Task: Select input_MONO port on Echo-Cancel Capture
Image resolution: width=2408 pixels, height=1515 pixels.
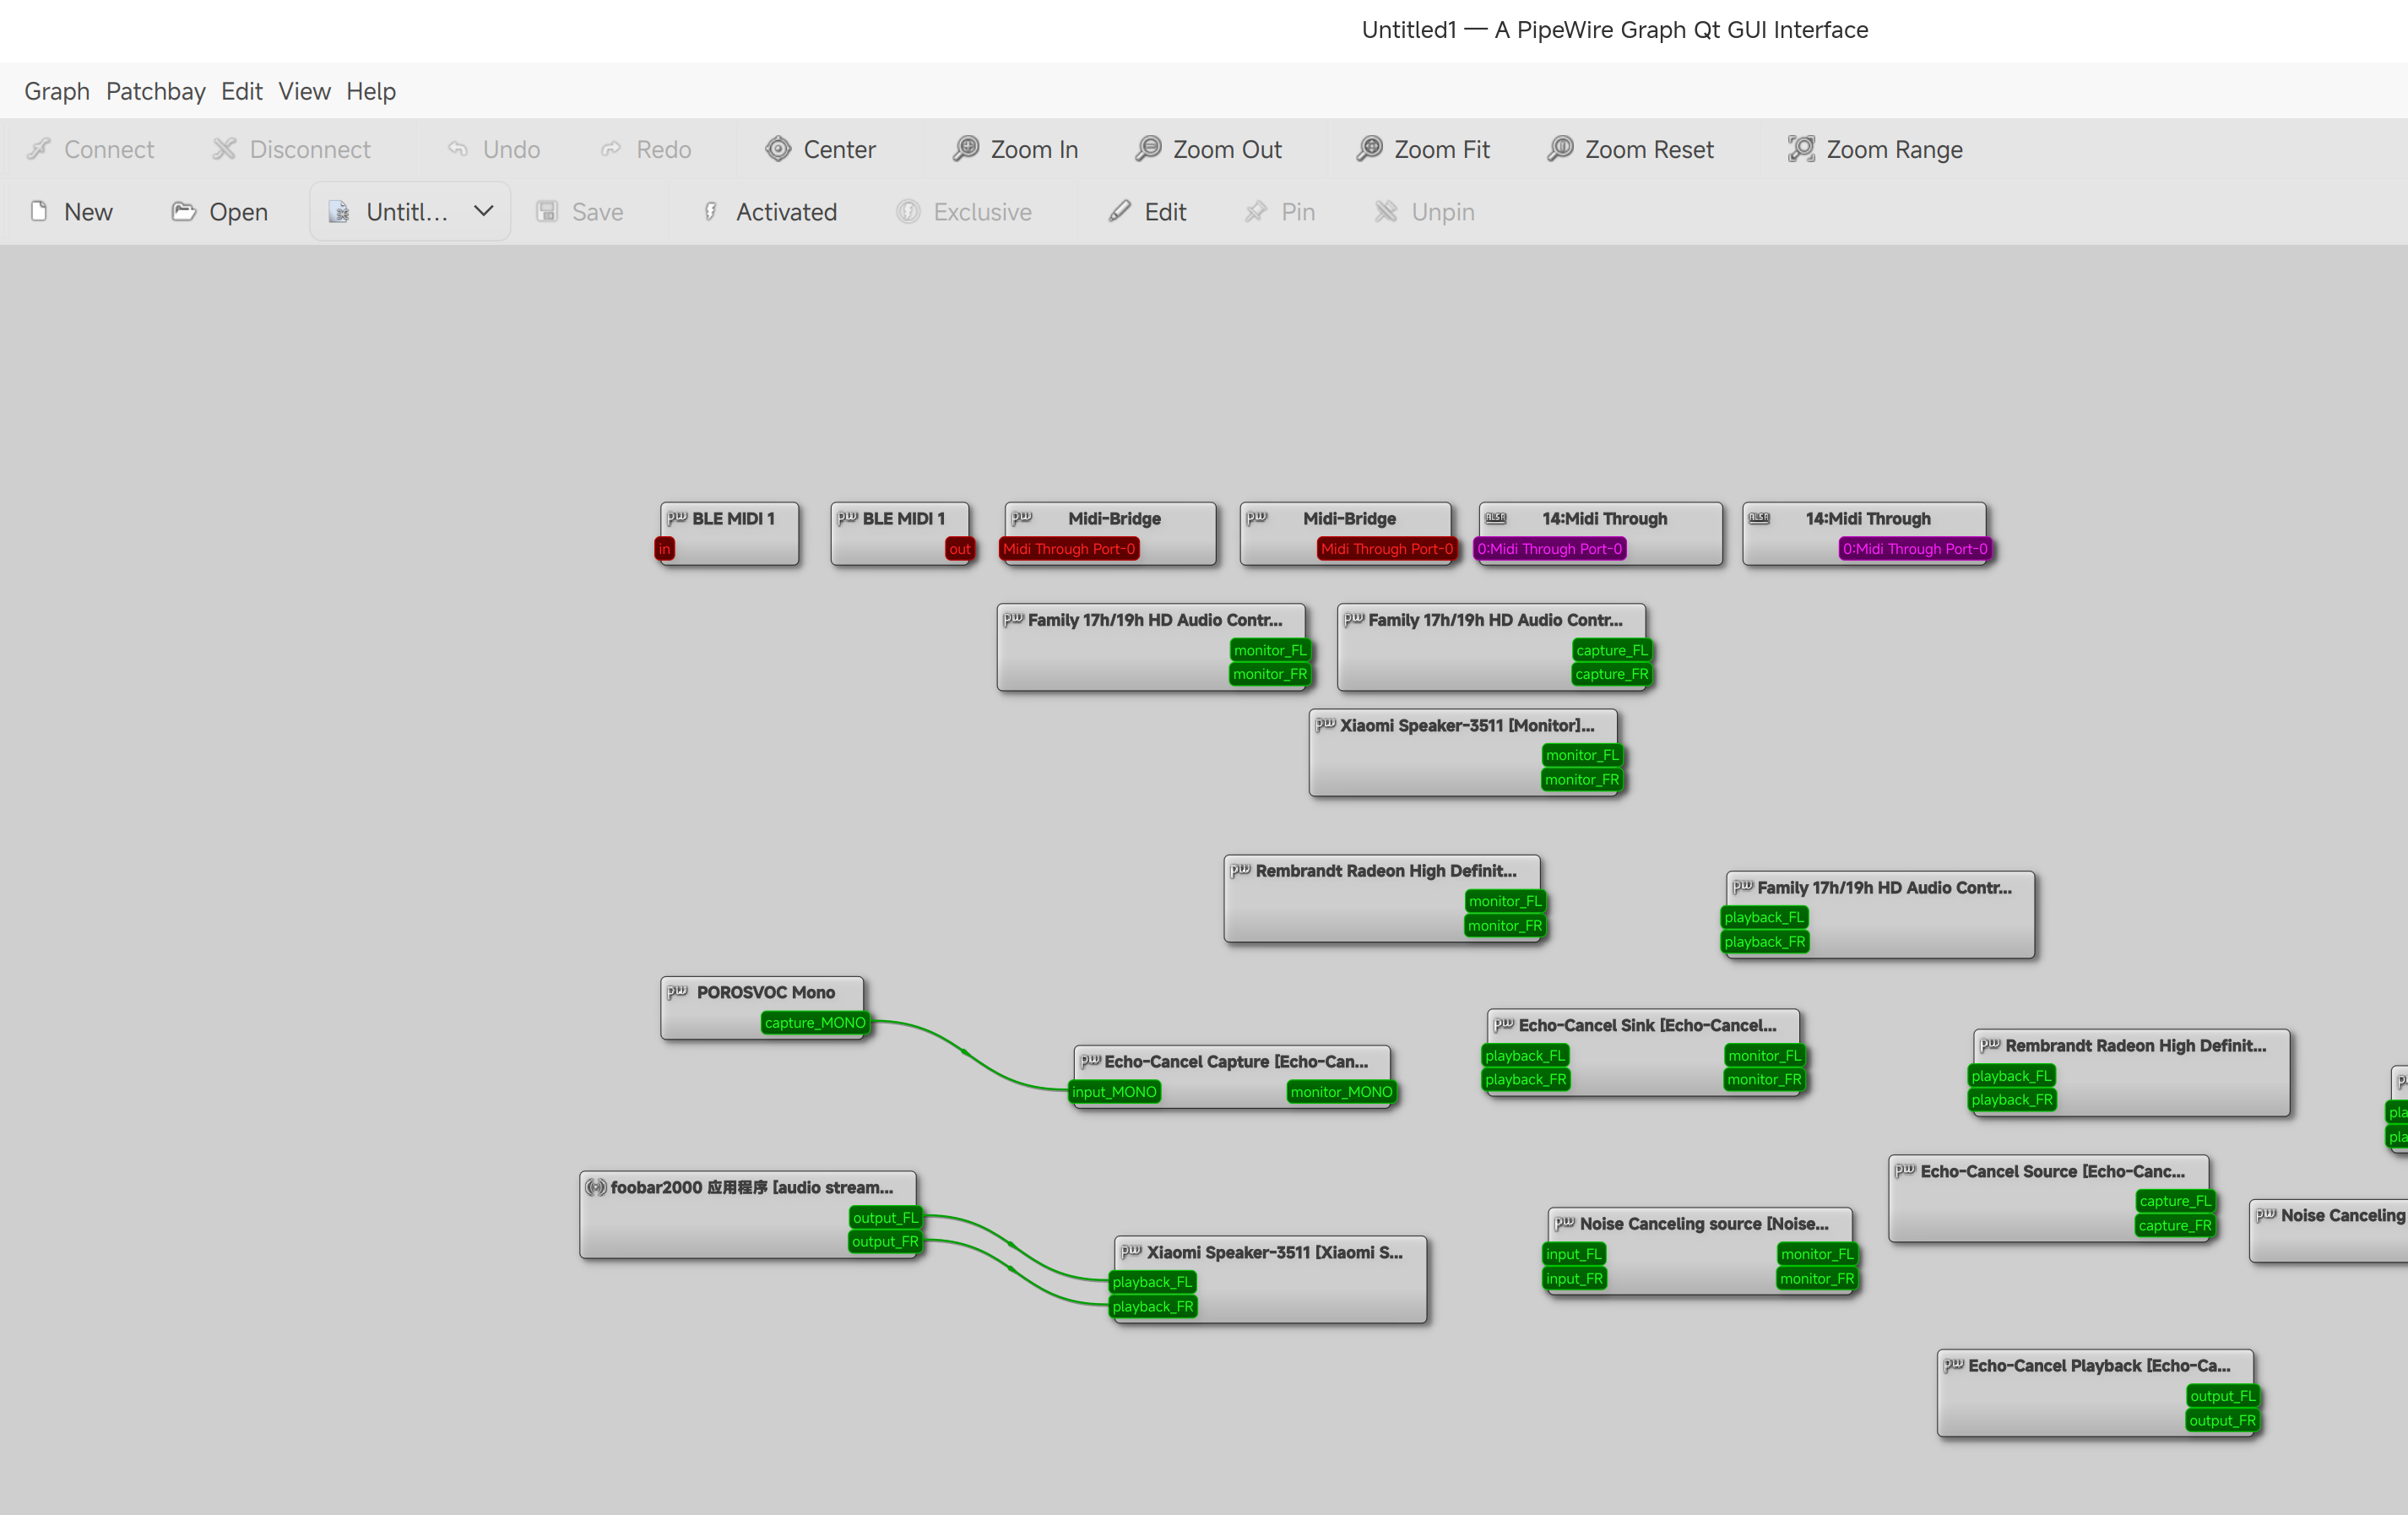Action: (x=1114, y=1092)
